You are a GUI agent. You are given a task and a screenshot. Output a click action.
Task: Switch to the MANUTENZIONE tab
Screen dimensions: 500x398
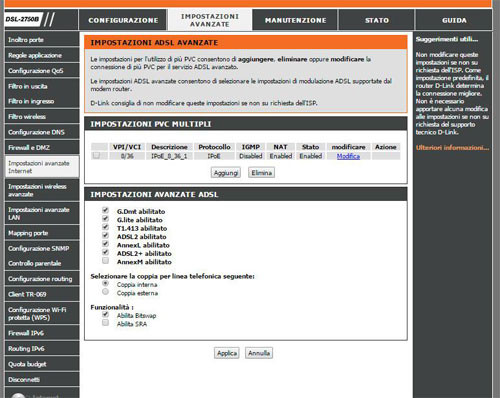[x=295, y=20]
